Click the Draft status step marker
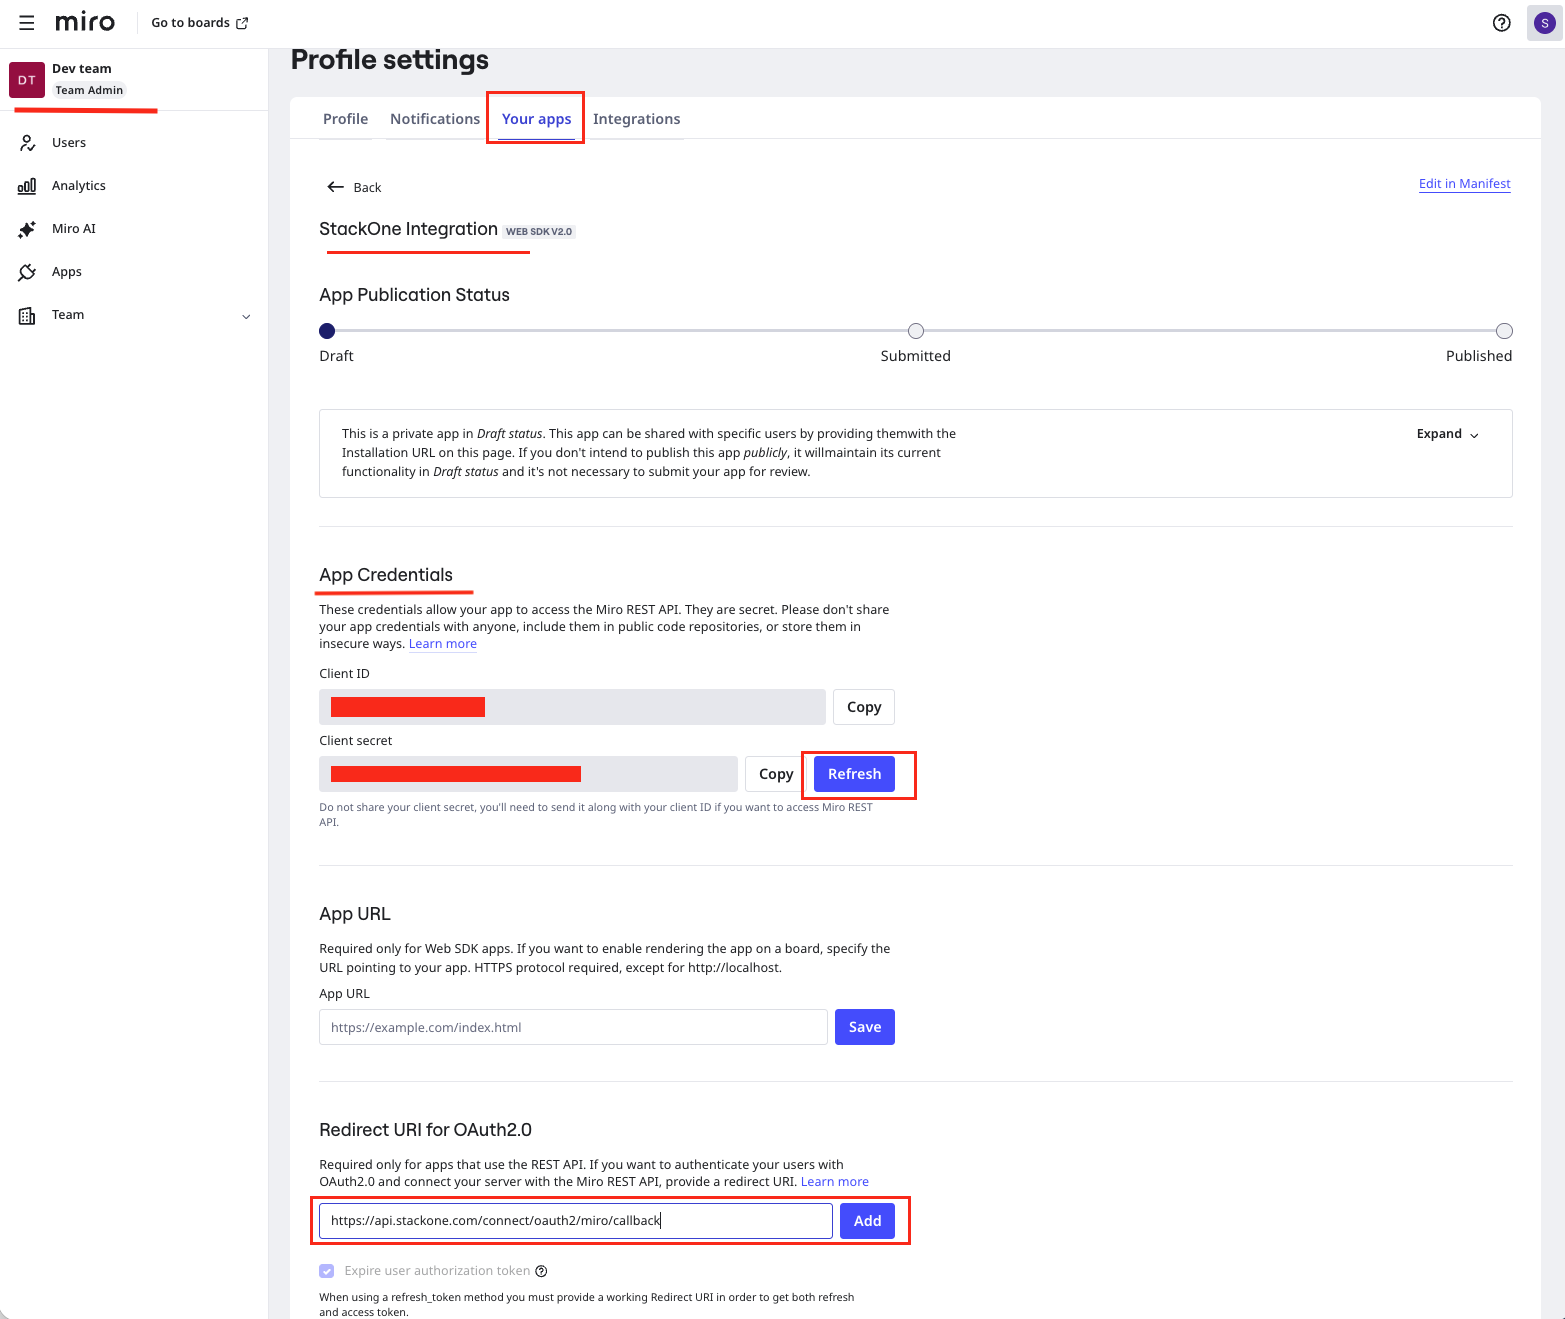This screenshot has width=1565, height=1319. tap(327, 331)
